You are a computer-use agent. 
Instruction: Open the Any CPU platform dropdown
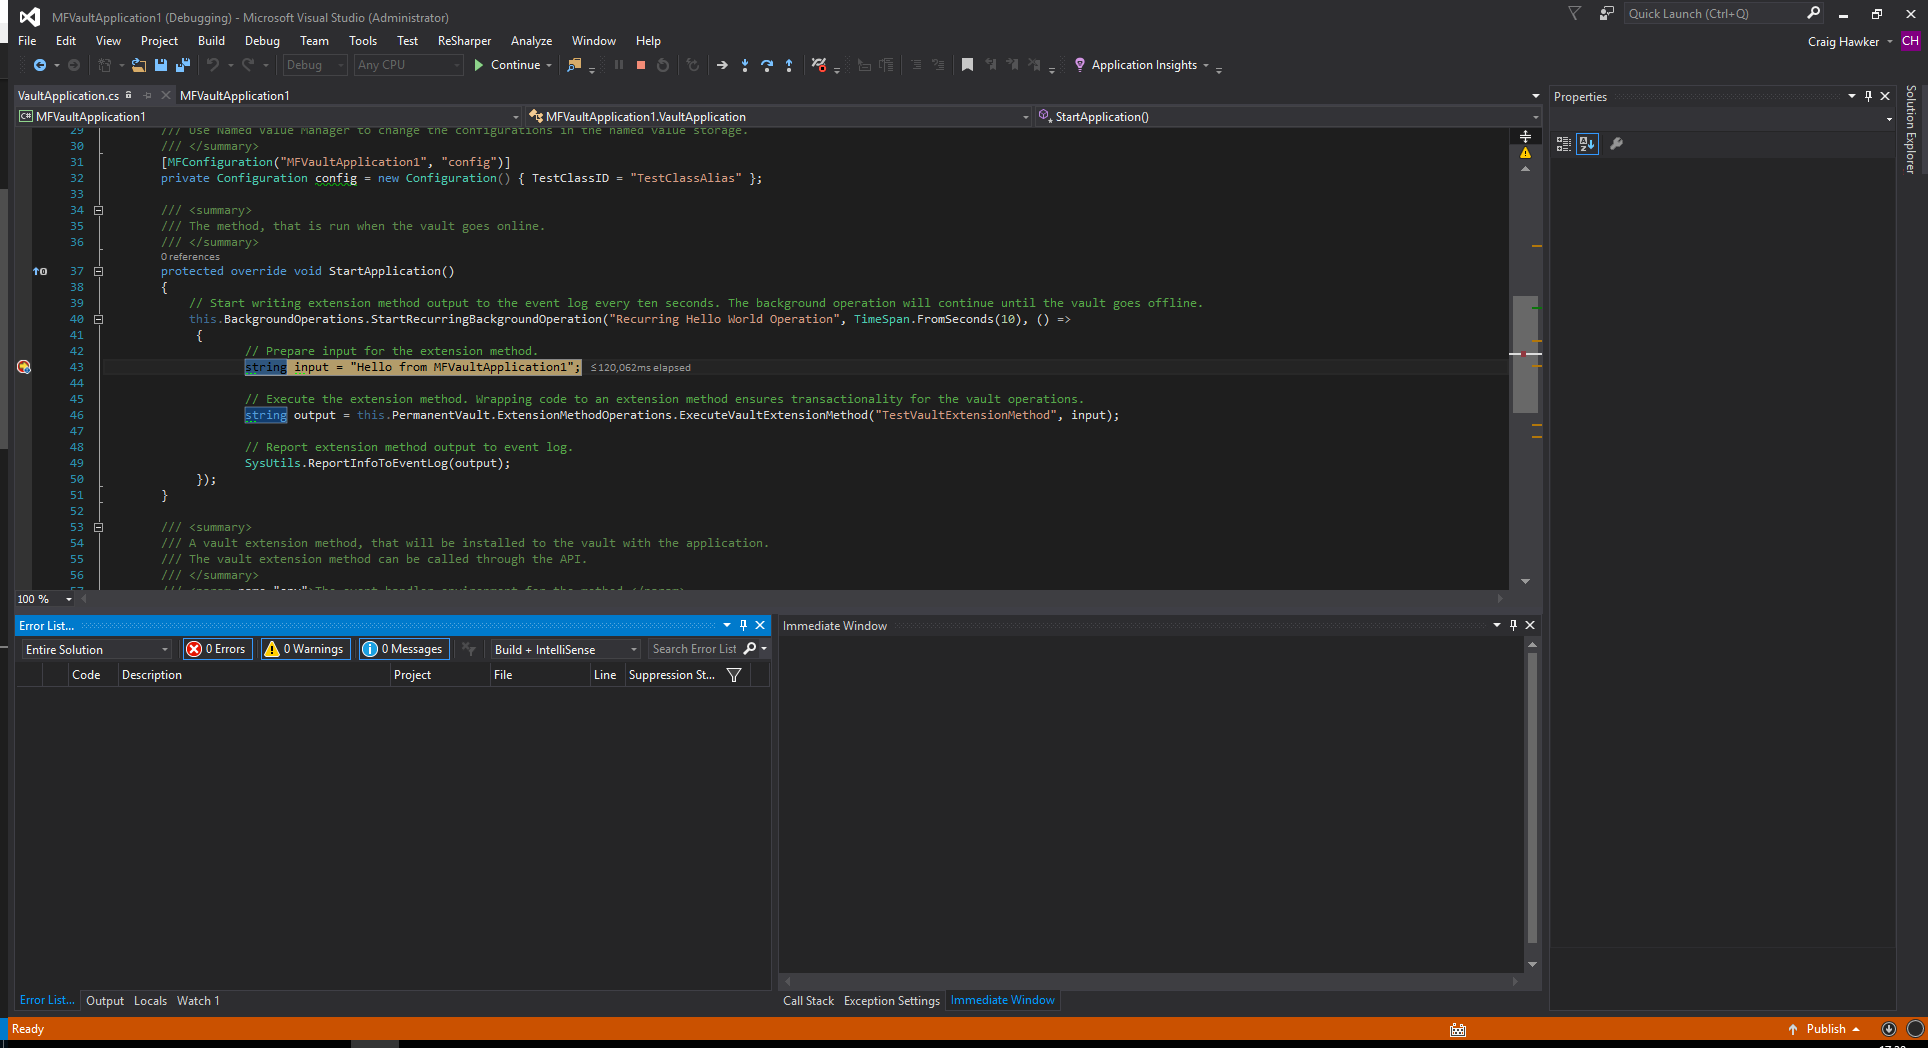(x=406, y=65)
